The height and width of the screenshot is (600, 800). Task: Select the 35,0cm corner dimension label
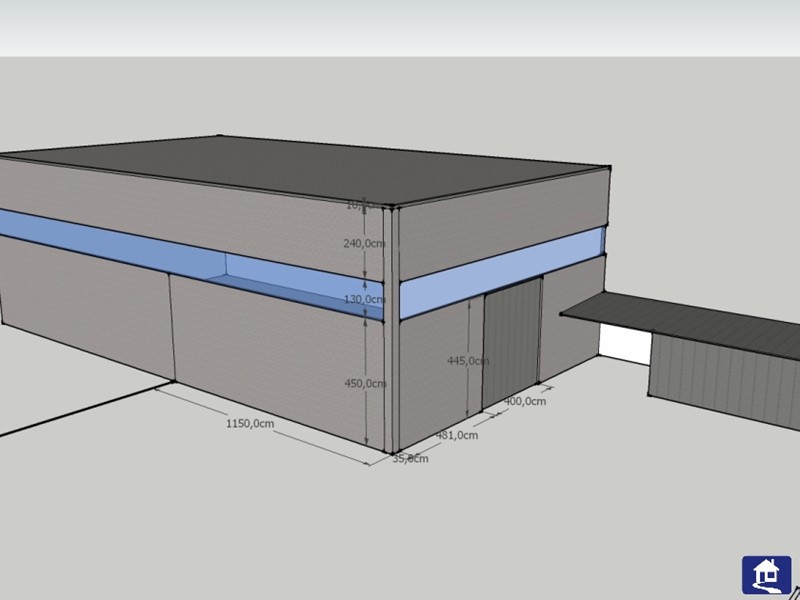point(410,459)
